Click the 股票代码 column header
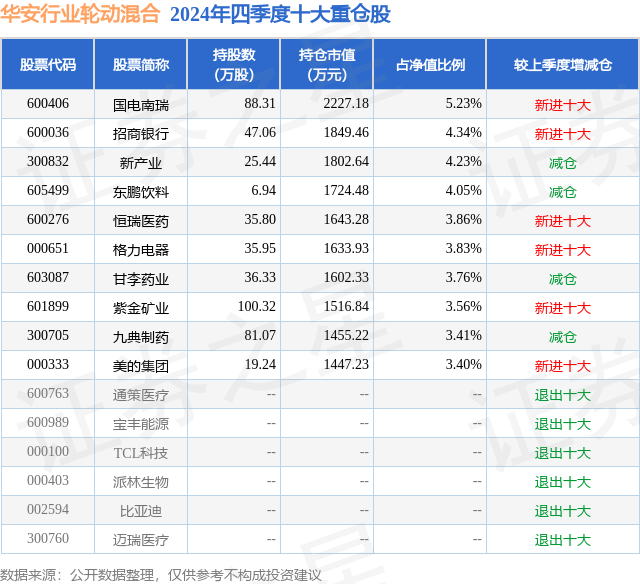The image size is (640, 584). (48, 64)
